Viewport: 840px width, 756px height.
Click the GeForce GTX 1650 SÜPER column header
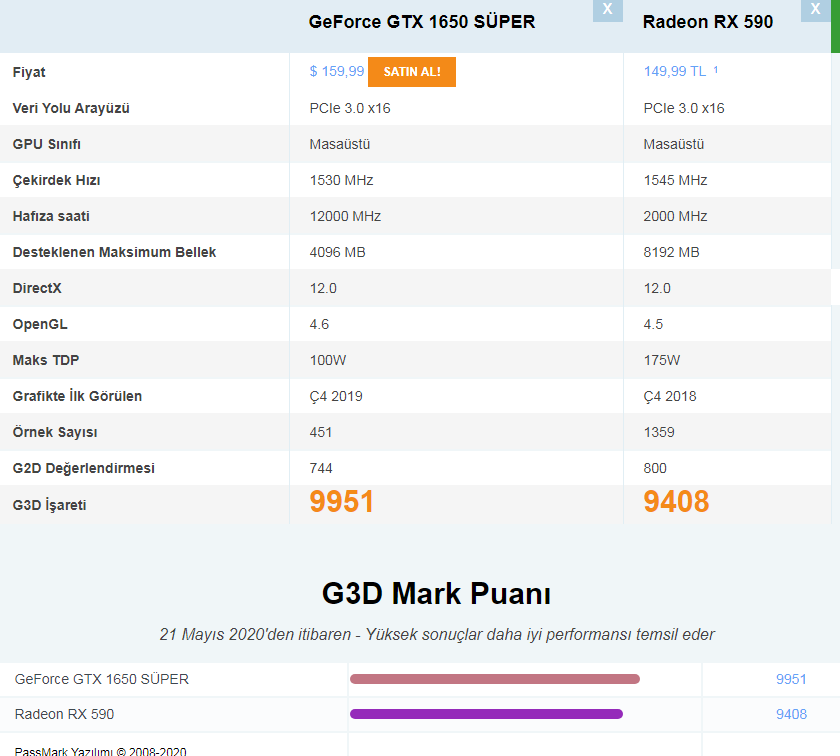422,22
